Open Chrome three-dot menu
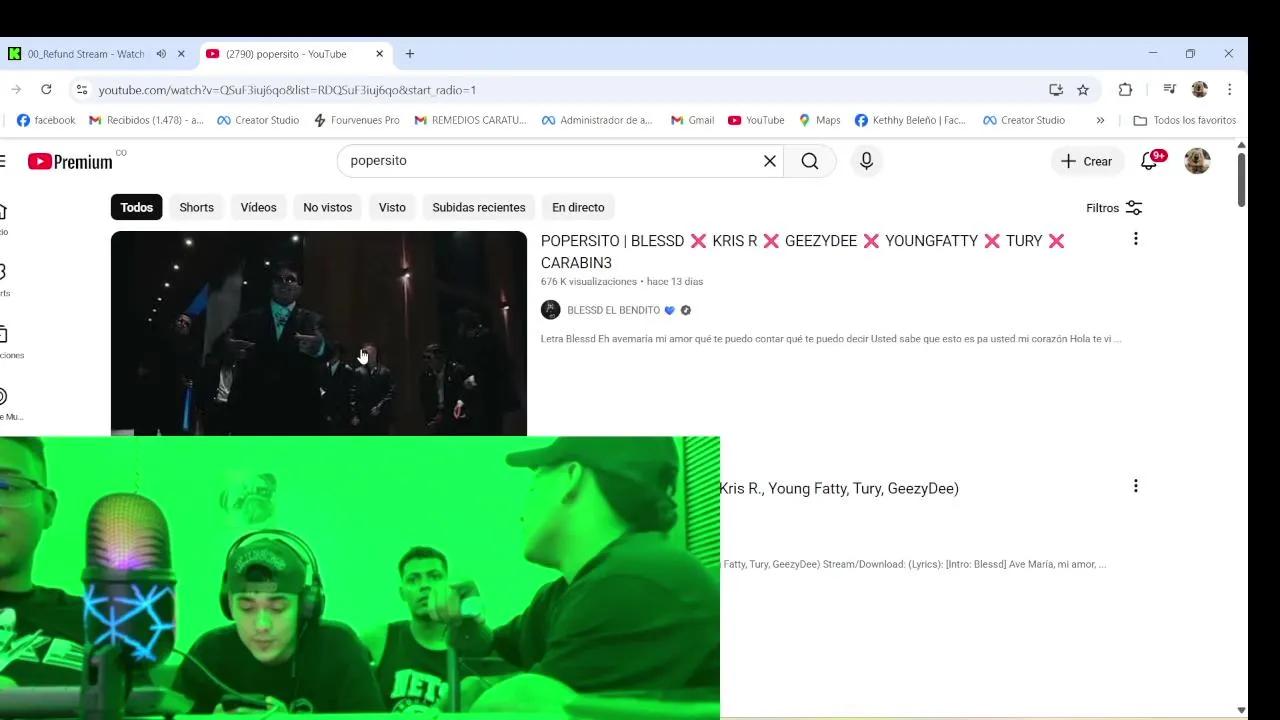 pos(1229,90)
